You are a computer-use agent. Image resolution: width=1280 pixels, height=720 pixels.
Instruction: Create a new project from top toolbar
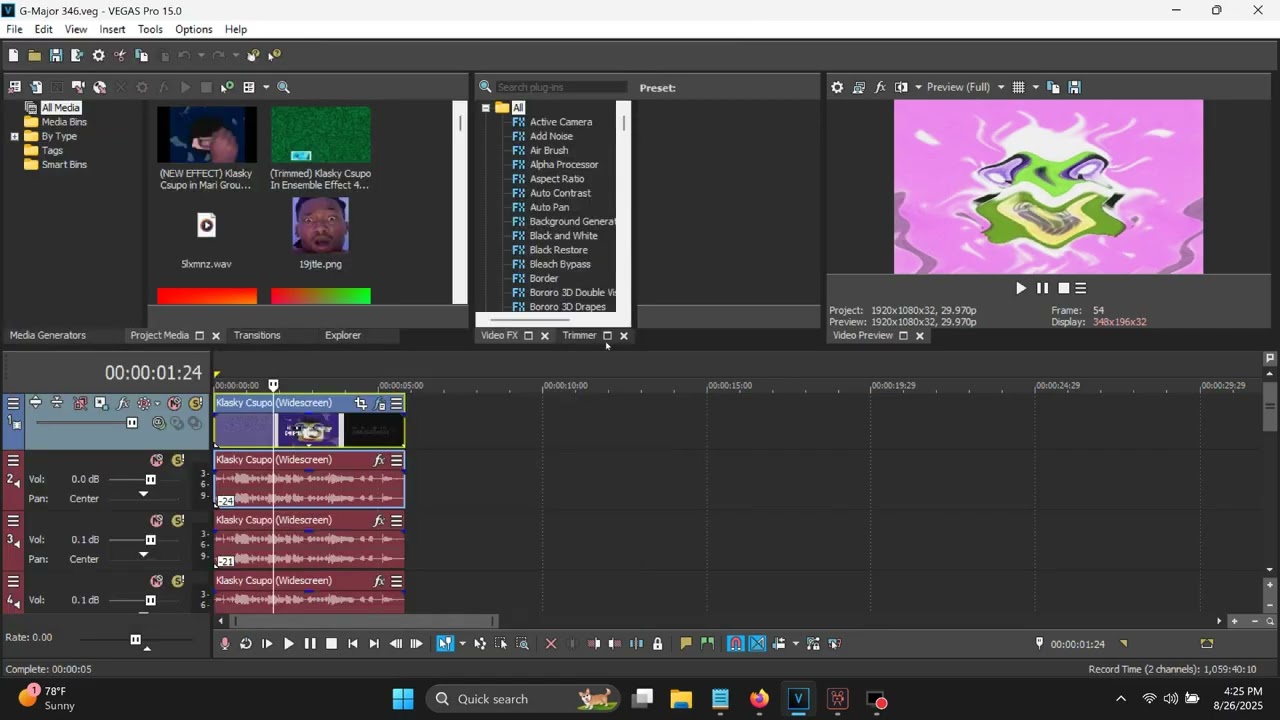(x=14, y=56)
